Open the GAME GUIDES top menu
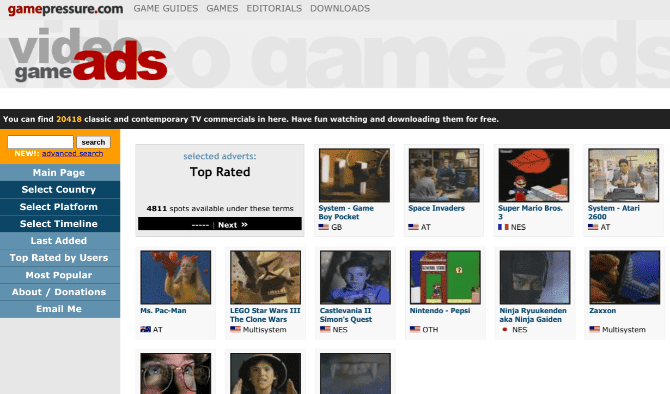 [x=166, y=9]
